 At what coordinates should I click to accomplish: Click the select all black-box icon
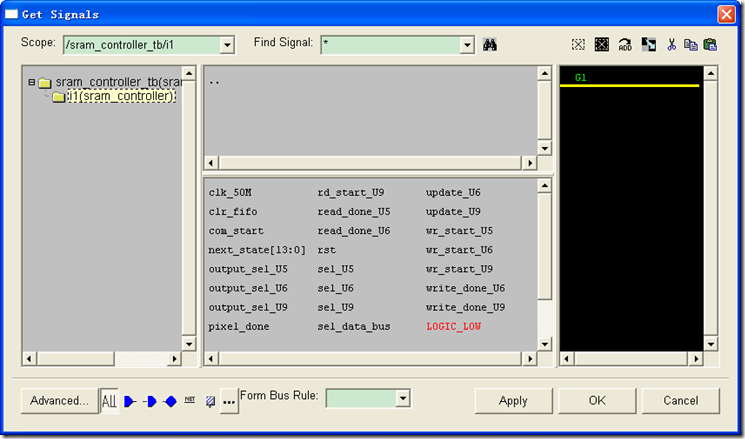click(x=602, y=45)
